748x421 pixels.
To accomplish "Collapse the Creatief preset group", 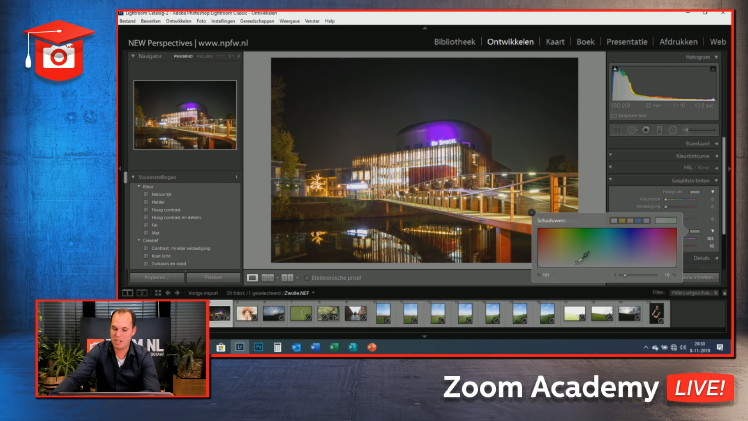I will point(139,240).
